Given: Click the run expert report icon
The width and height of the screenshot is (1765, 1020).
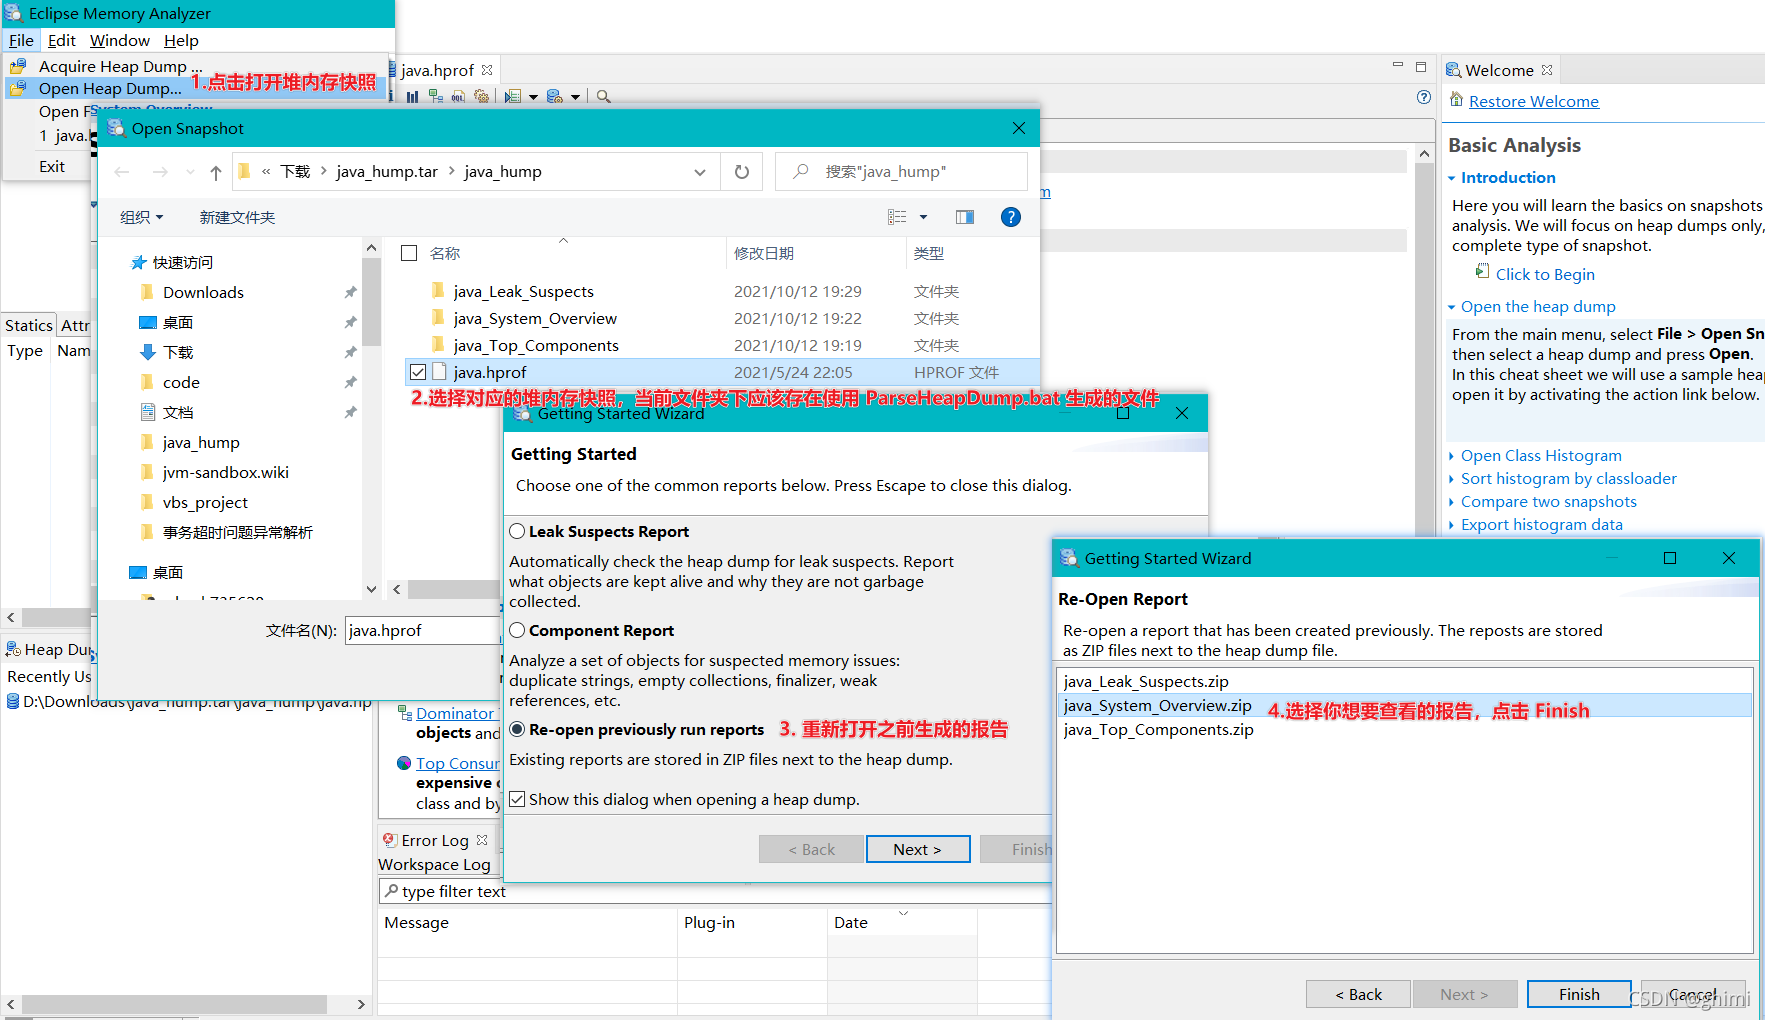Looking at the screenshot, I should coord(513,97).
